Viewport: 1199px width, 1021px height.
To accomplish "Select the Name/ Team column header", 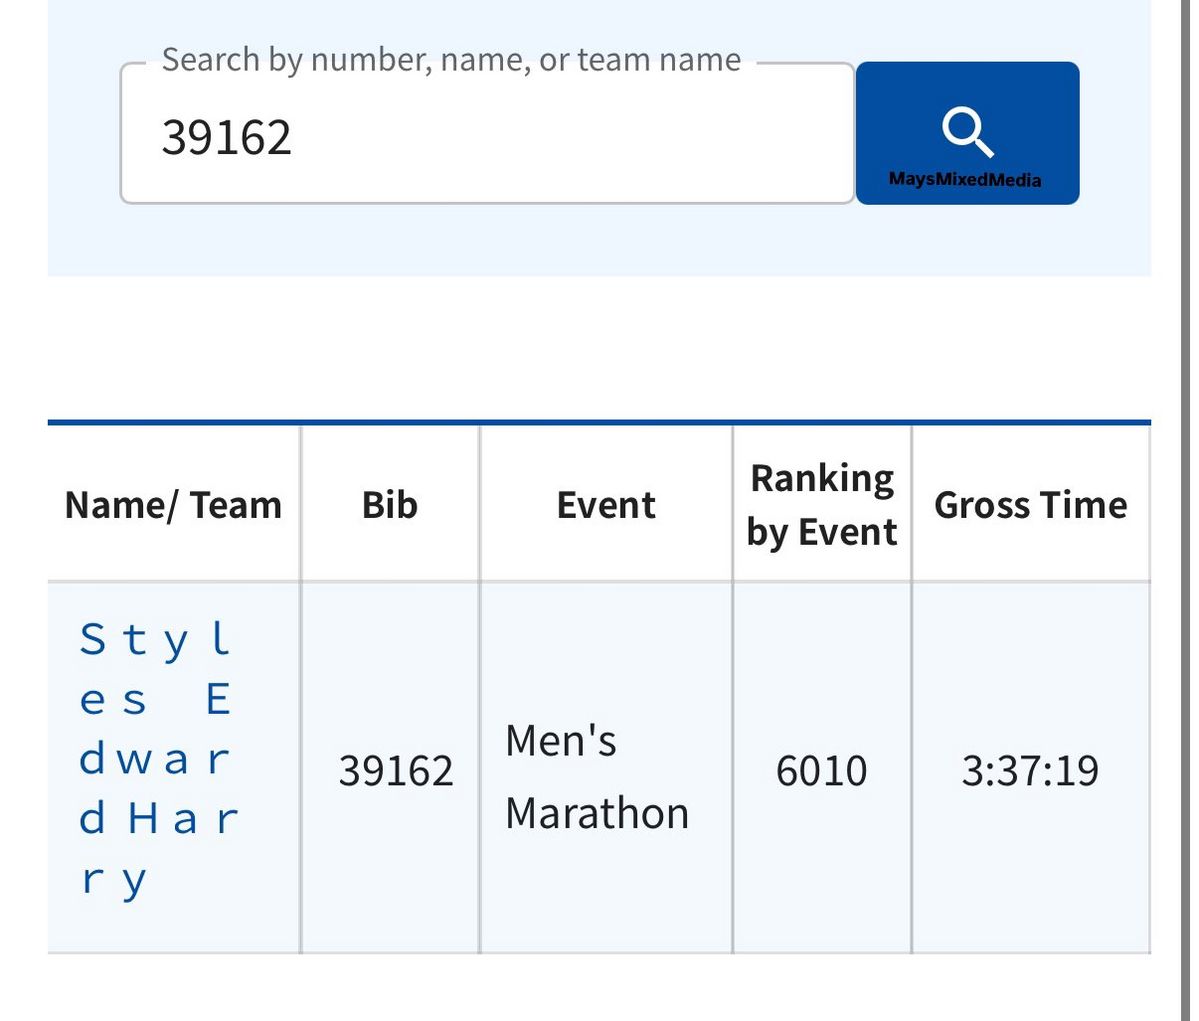I will 173,505.
